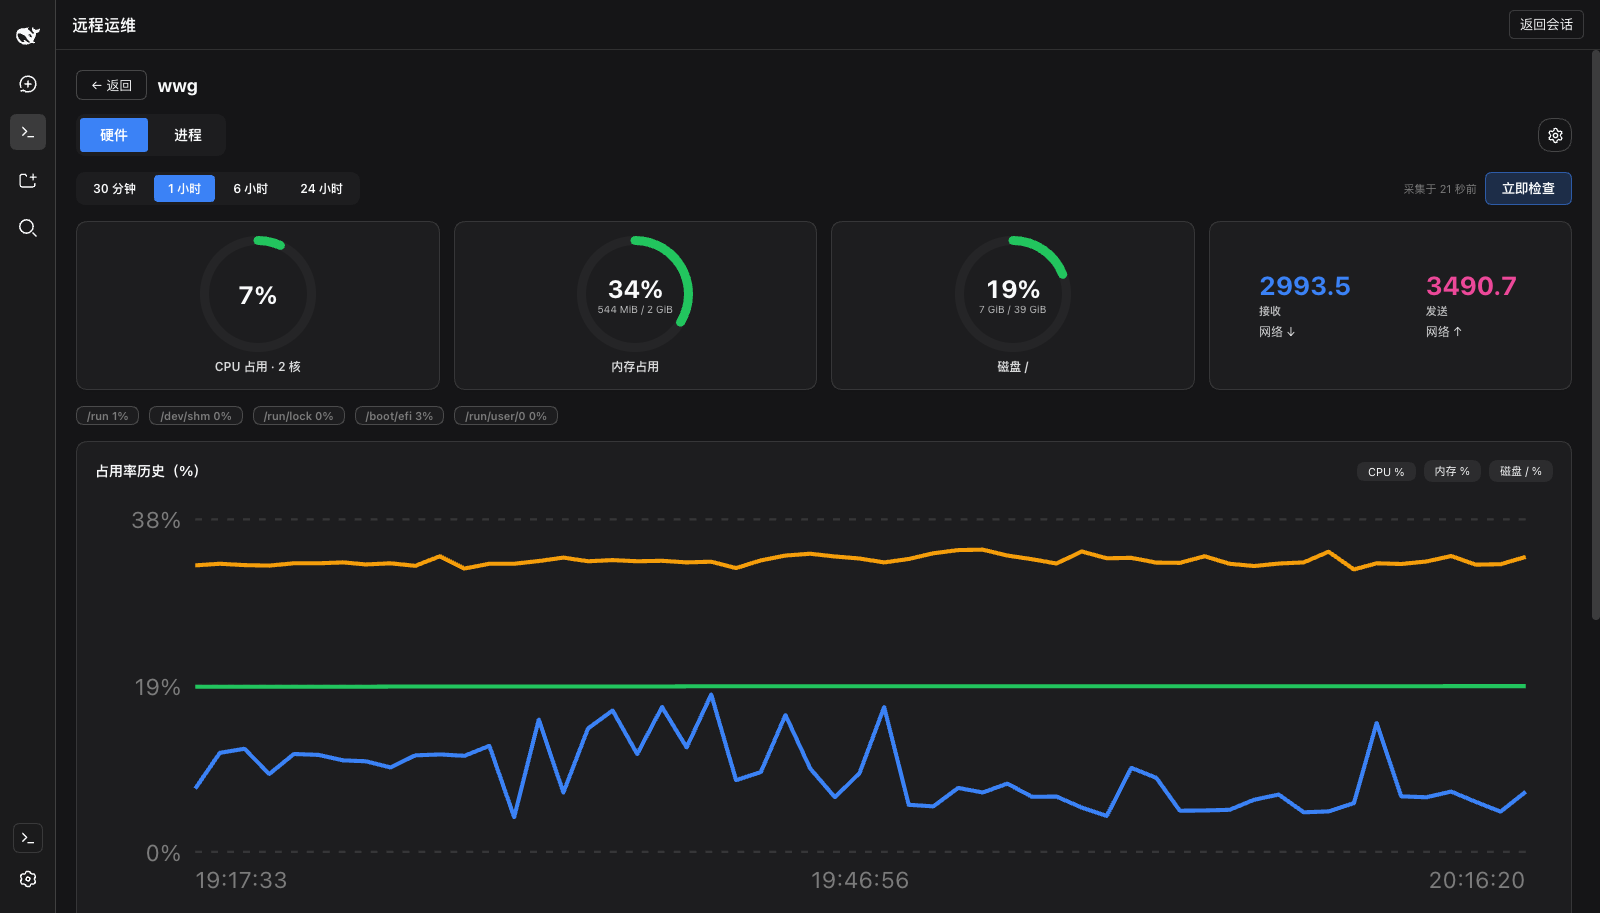Click the 远程运维 page title
The height and width of the screenshot is (913, 1600).
tap(104, 25)
